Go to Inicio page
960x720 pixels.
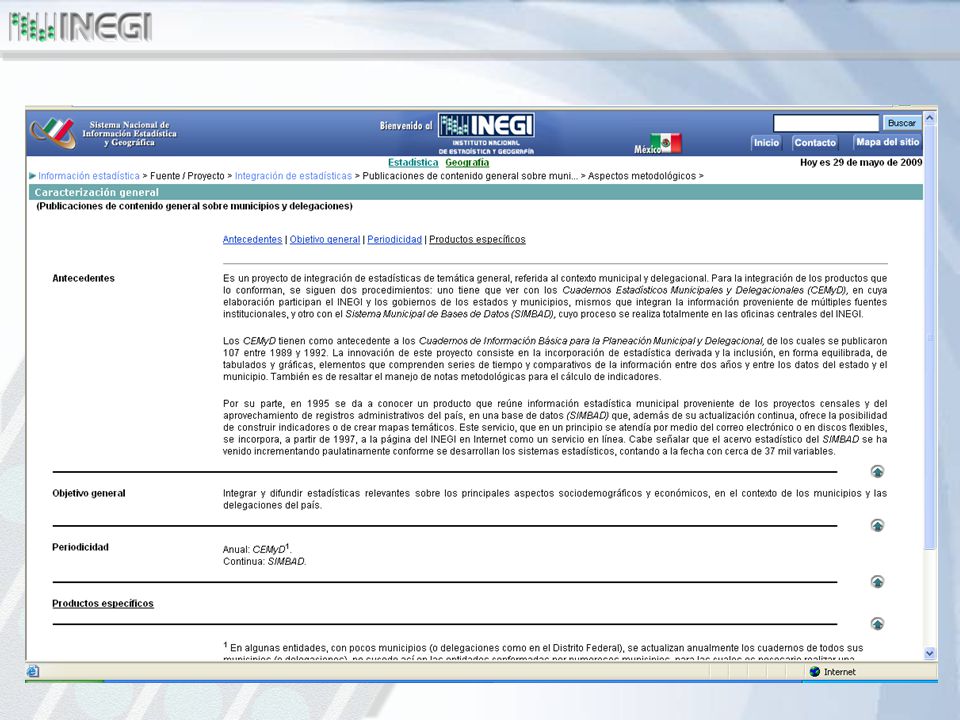pyautogui.click(x=766, y=143)
